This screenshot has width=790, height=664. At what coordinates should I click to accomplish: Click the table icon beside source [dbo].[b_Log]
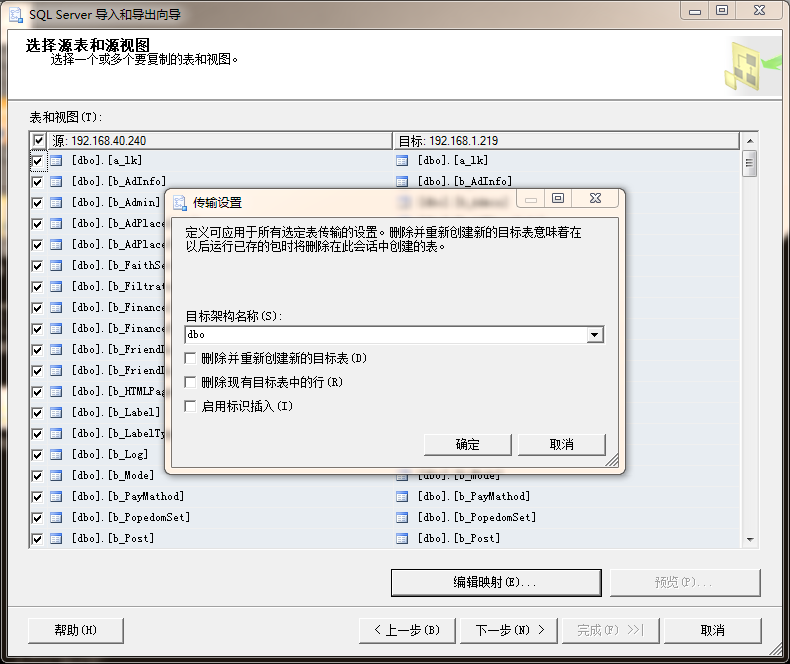pos(56,454)
